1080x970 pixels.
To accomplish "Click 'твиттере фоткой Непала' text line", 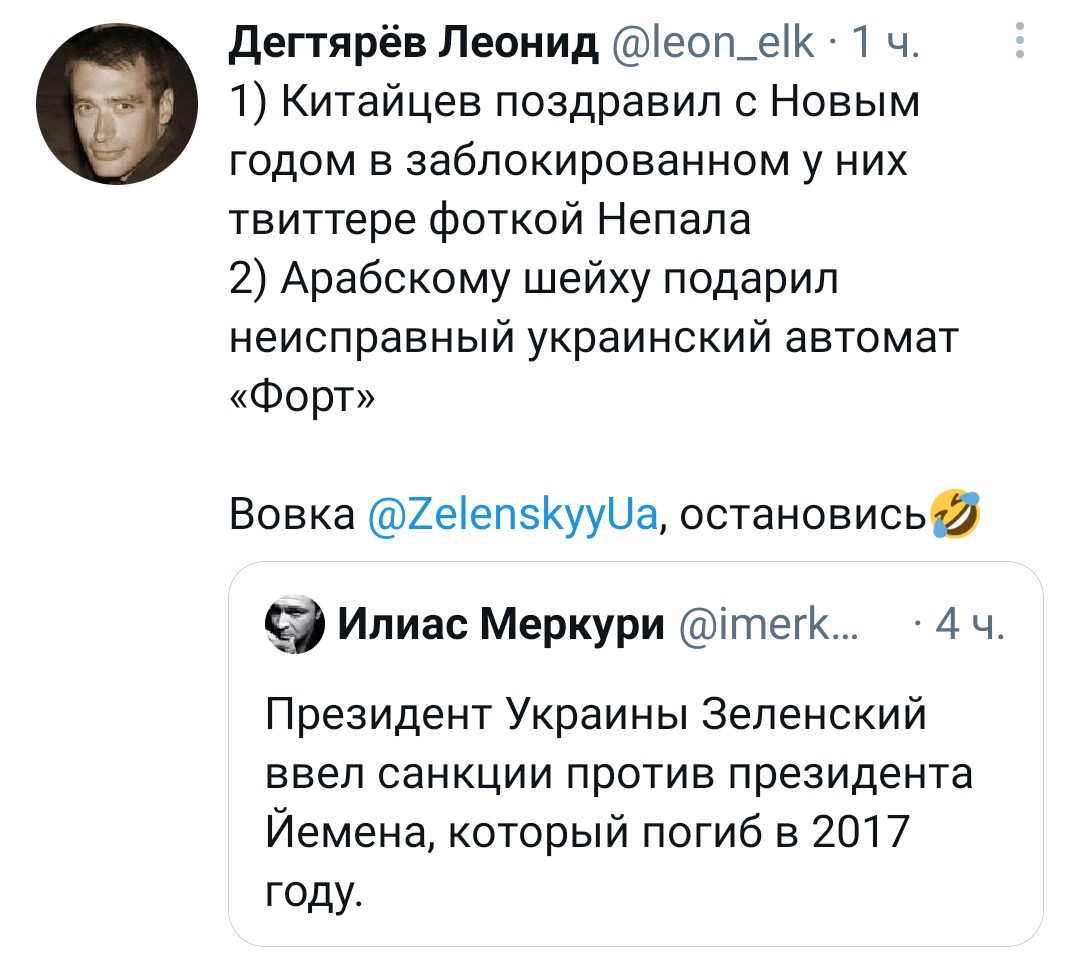I will 490,221.
